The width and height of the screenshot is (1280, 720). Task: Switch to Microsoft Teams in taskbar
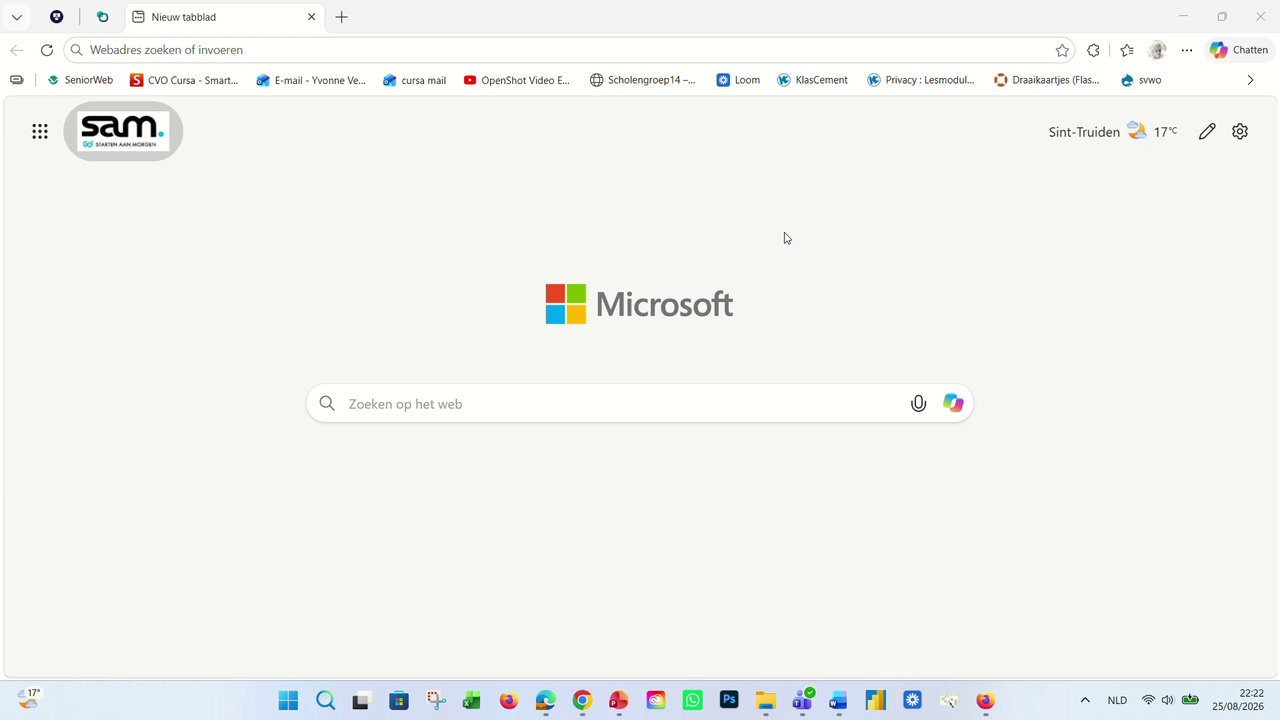802,700
